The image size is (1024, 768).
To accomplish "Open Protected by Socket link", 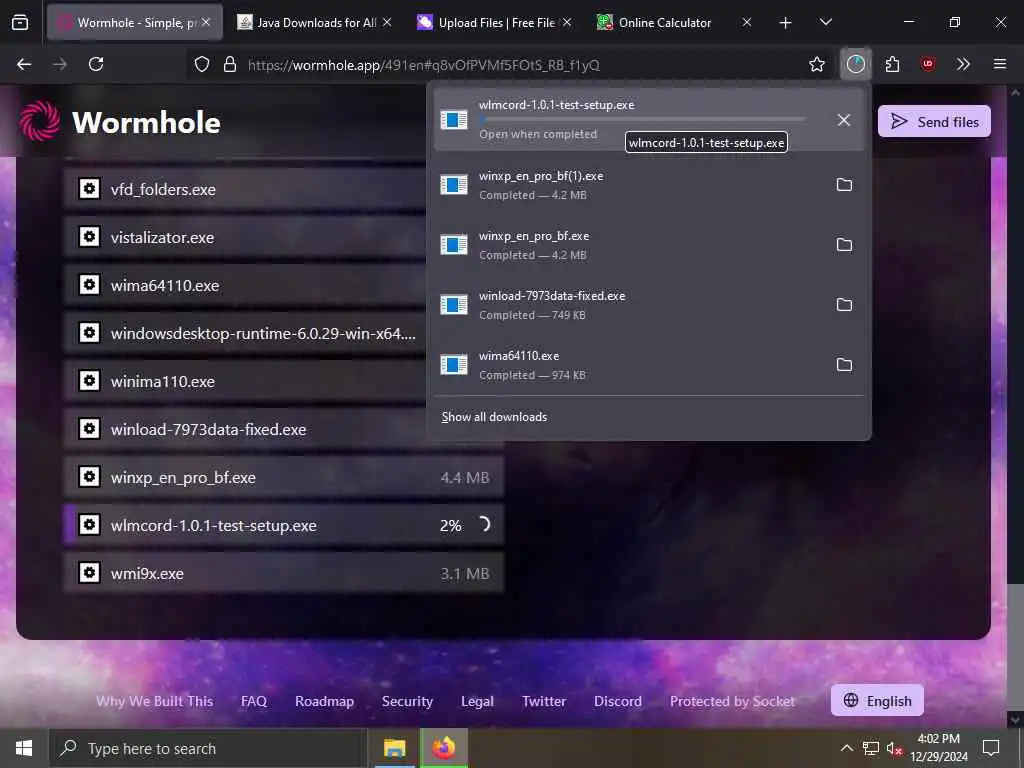I will (x=732, y=701).
